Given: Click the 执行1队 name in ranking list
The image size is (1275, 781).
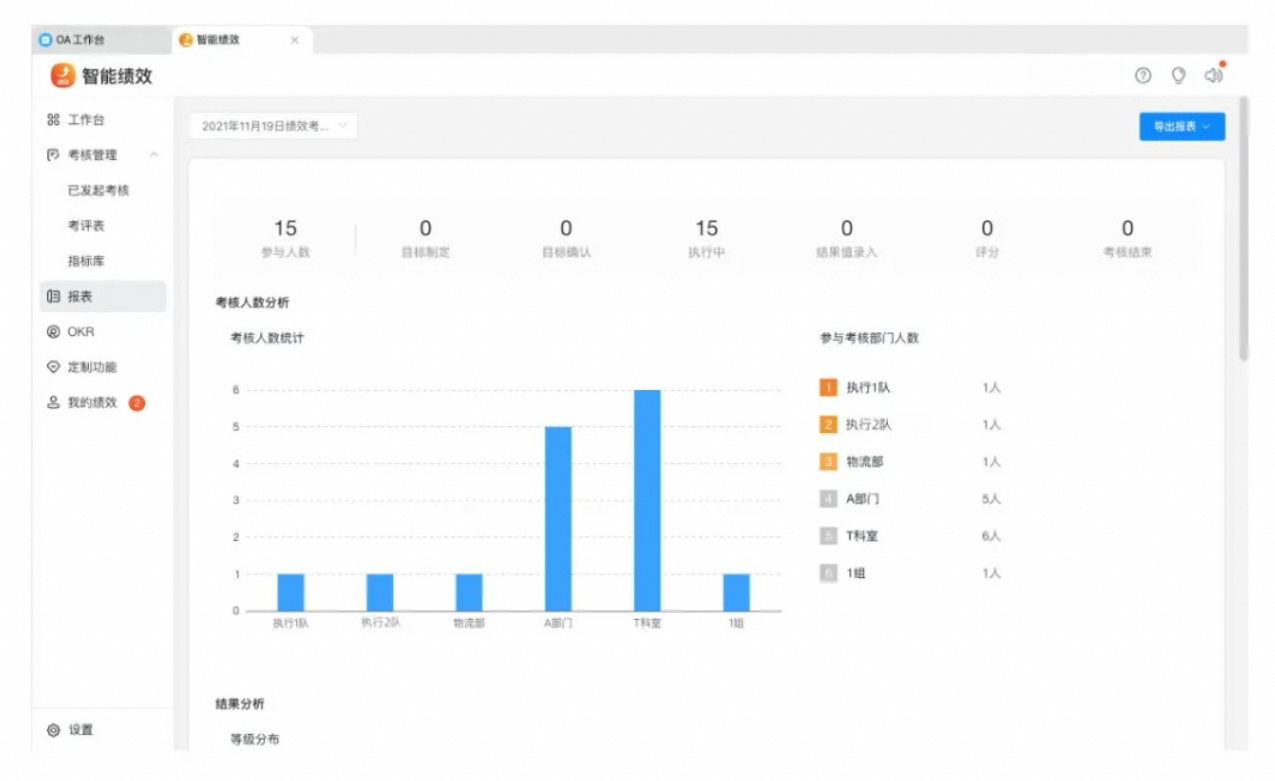Looking at the screenshot, I should [868, 387].
